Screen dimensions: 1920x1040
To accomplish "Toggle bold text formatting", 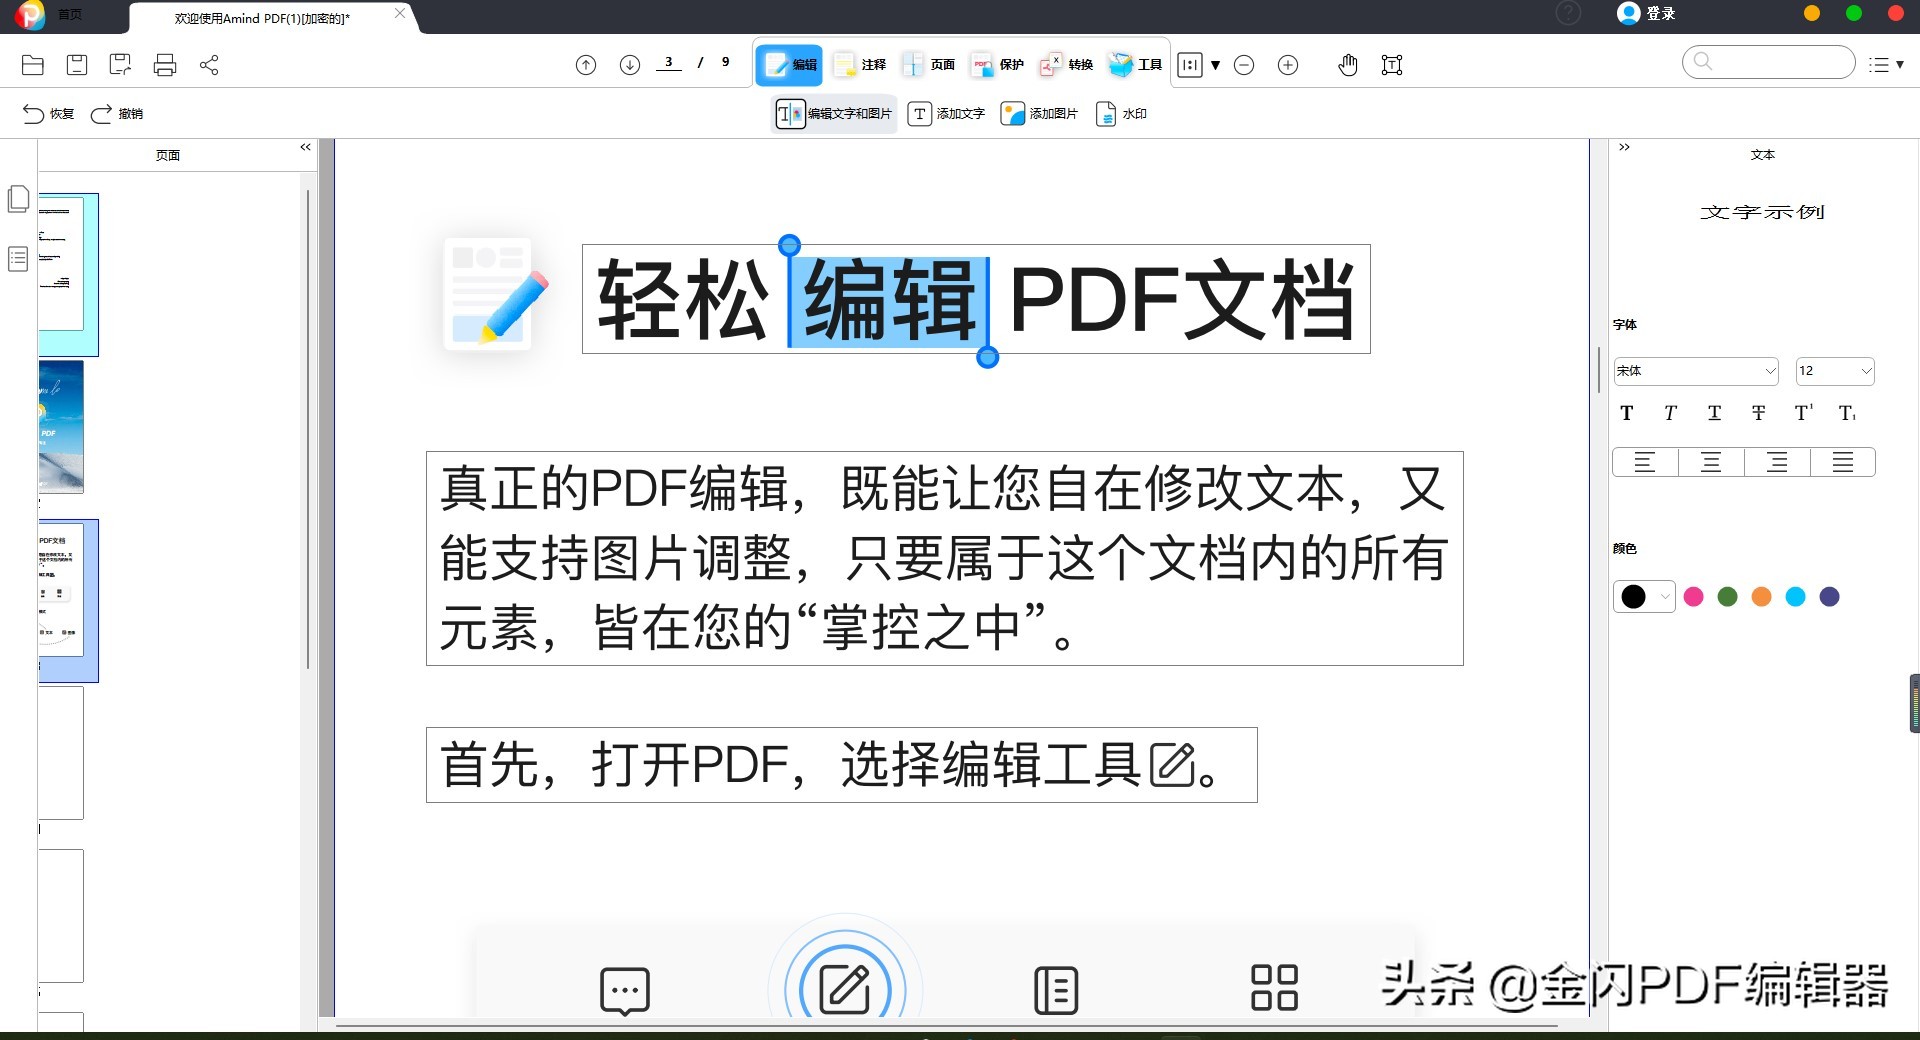I will 1626,412.
